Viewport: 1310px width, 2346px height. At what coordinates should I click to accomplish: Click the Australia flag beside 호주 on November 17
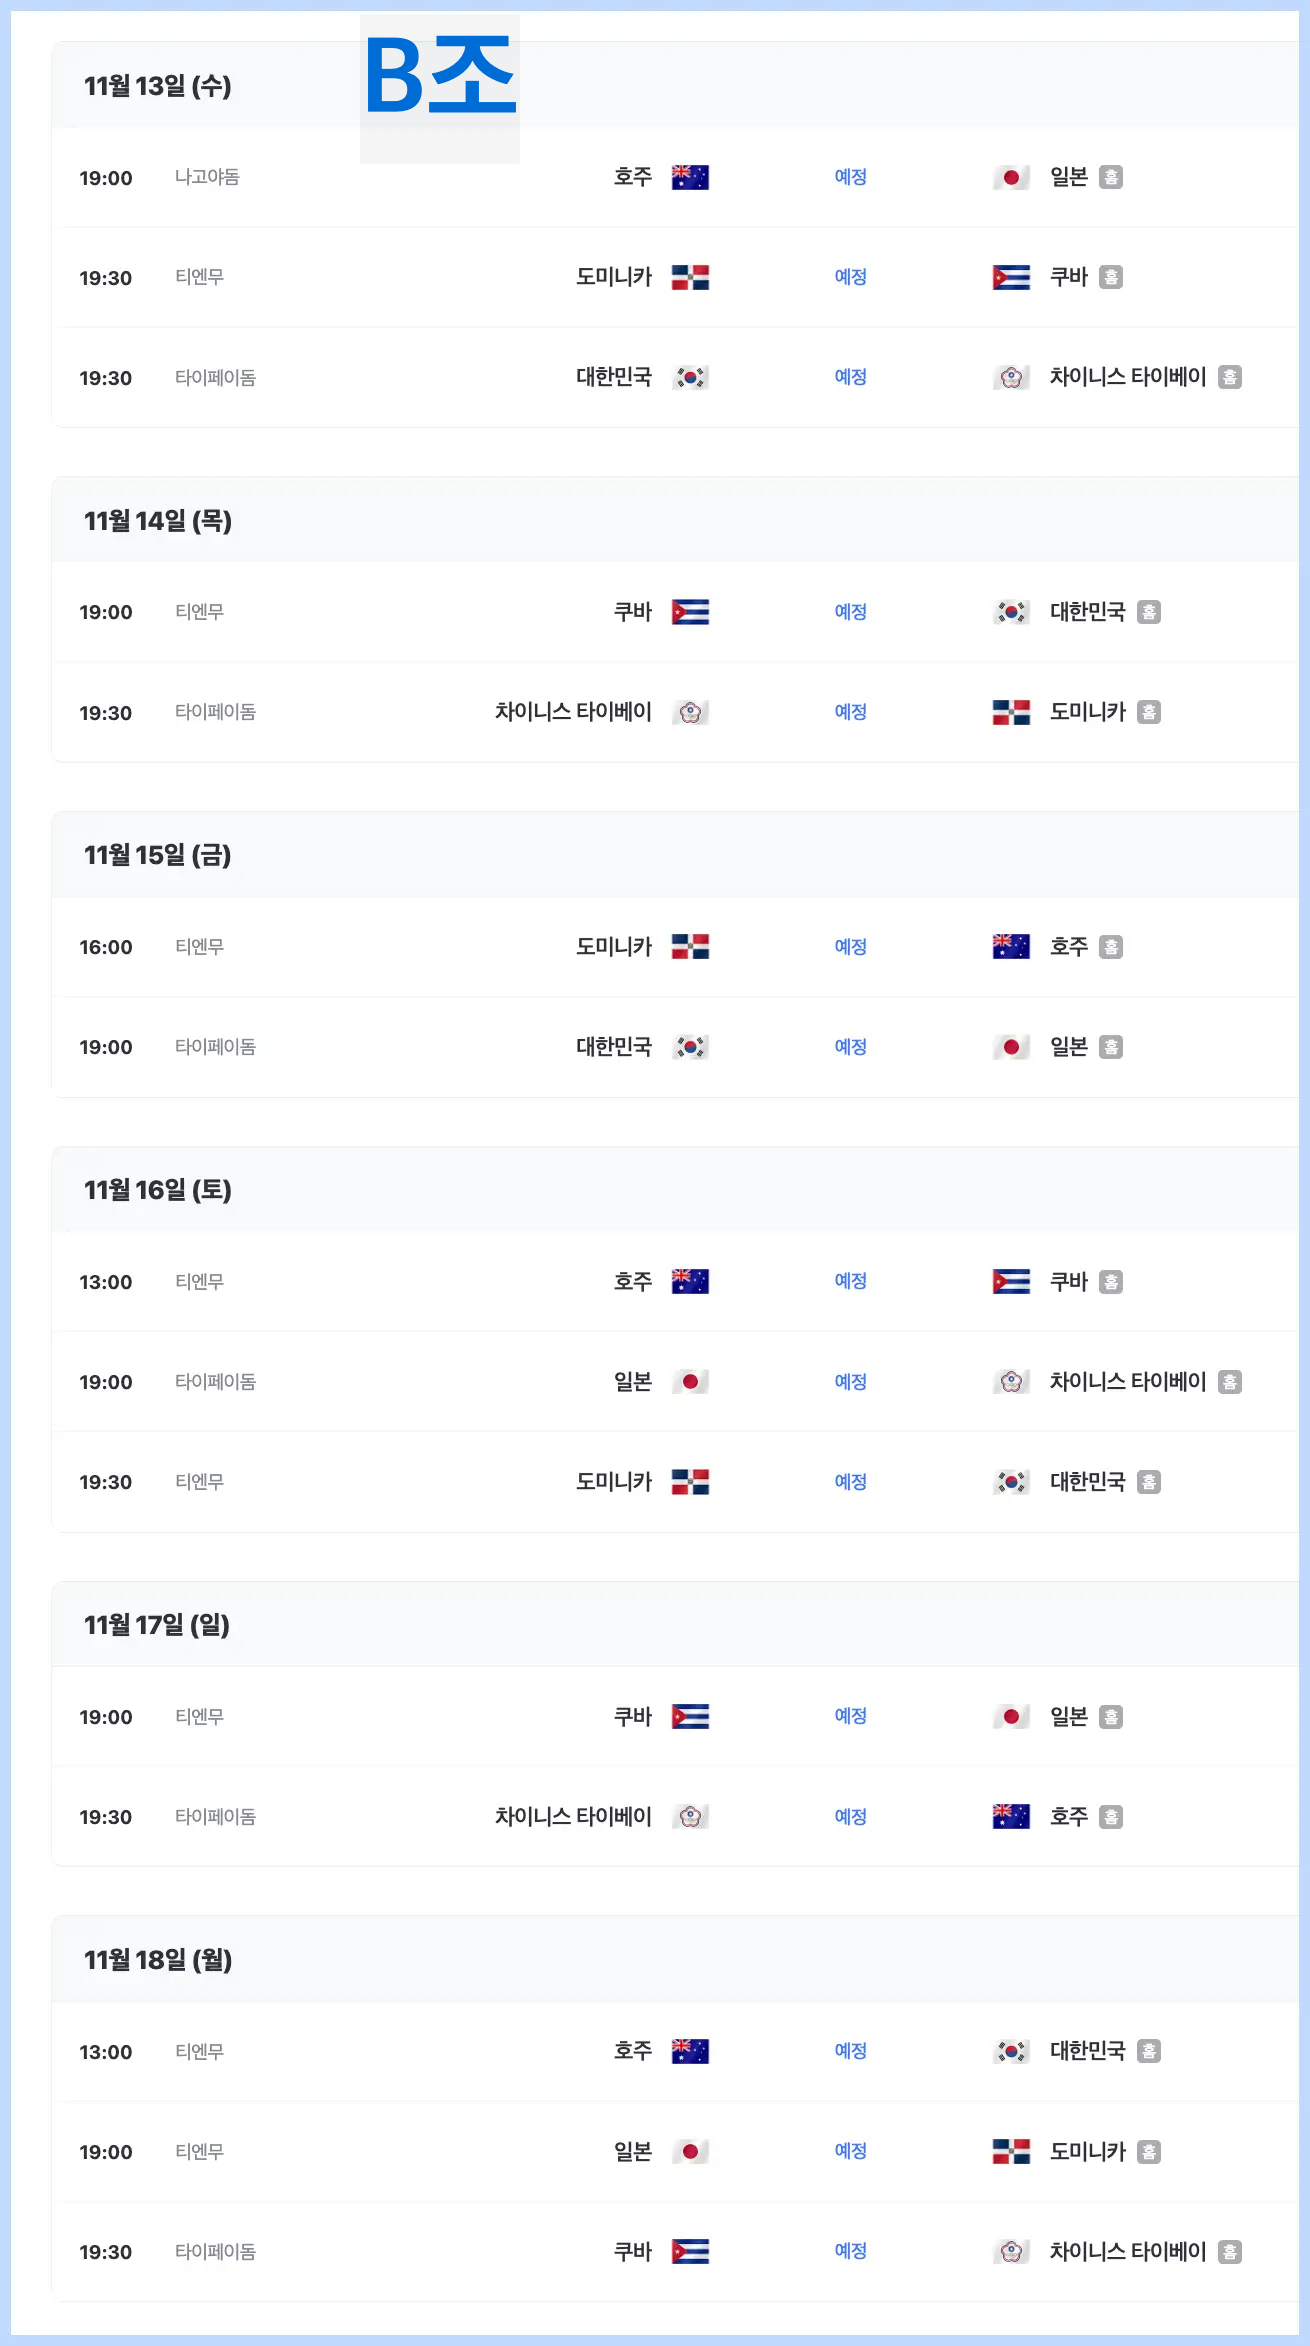1012,1817
